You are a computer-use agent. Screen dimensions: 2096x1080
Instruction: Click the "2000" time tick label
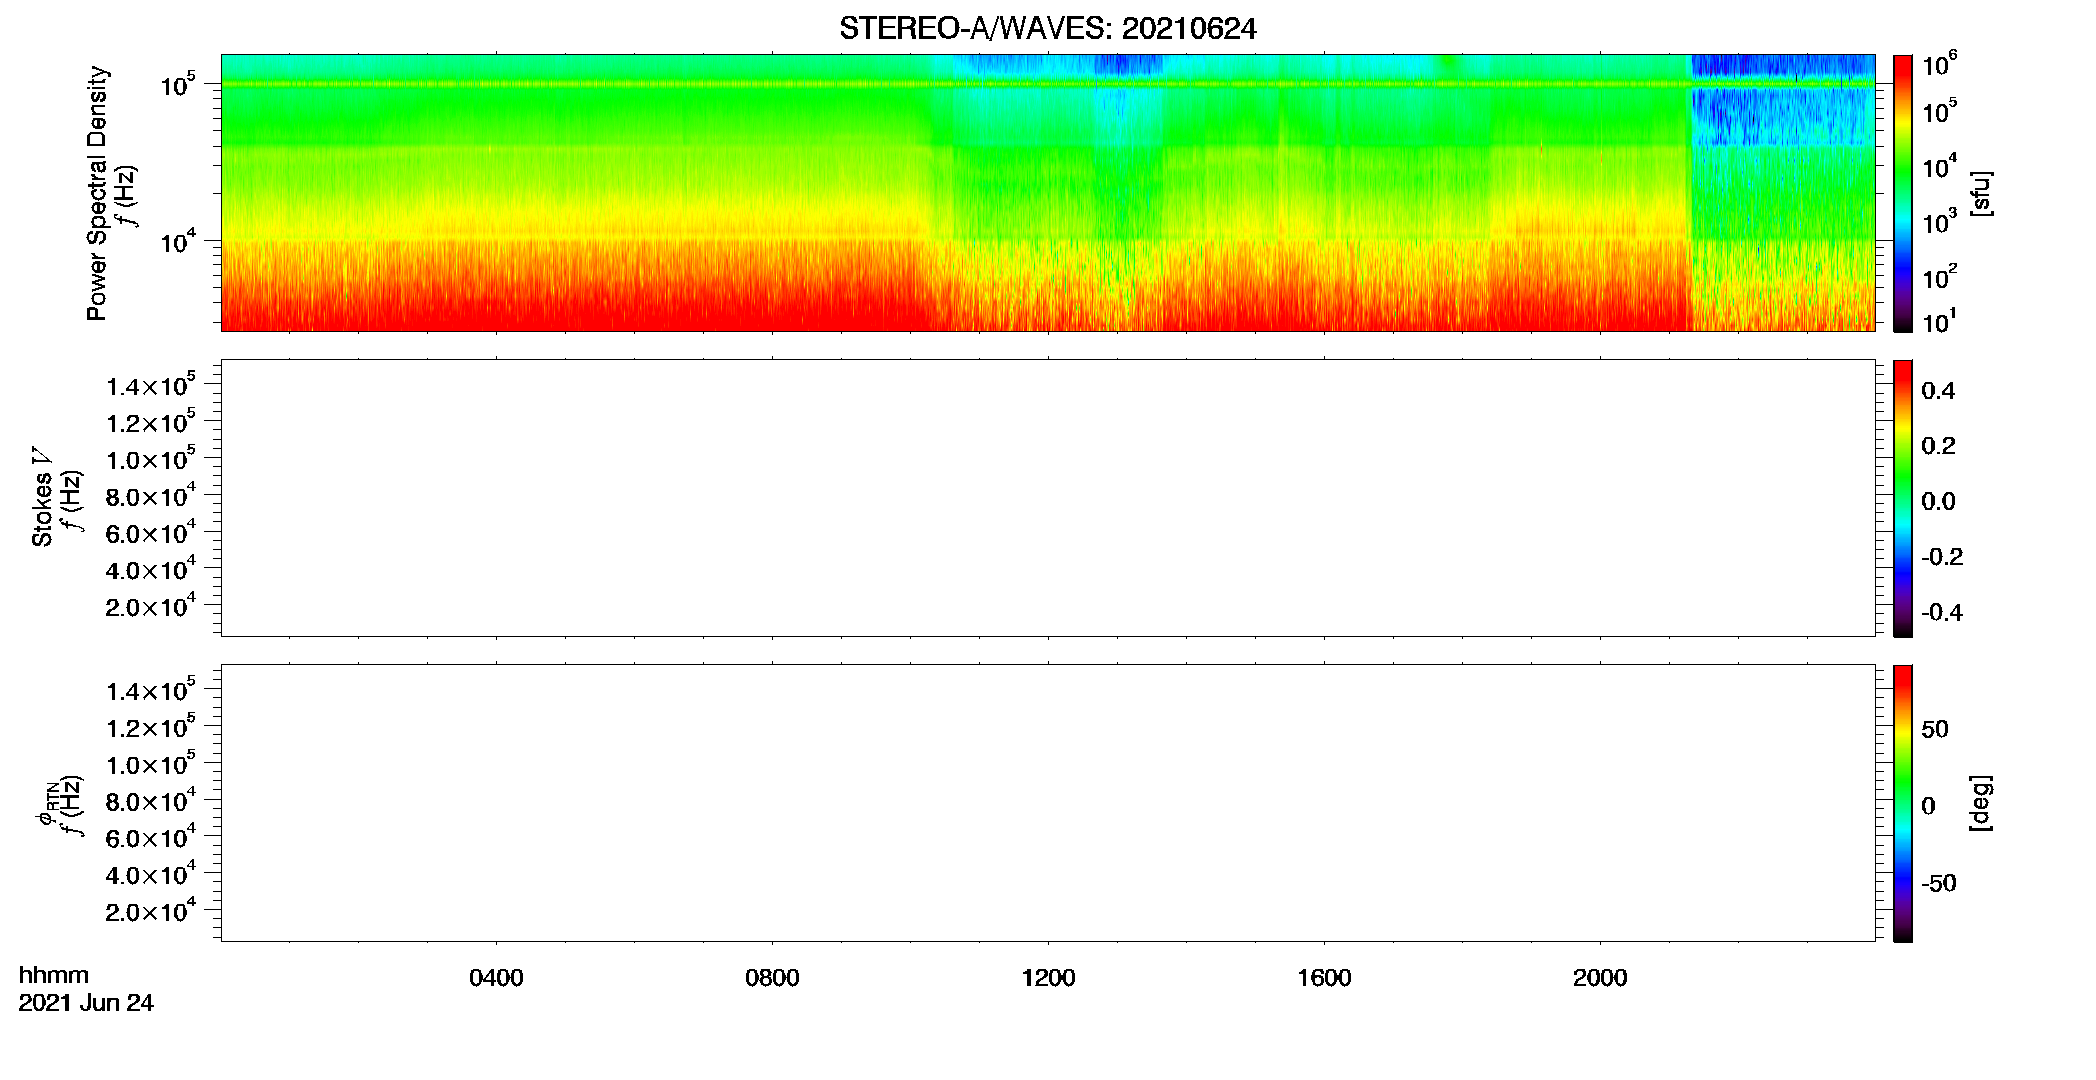click(1600, 978)
